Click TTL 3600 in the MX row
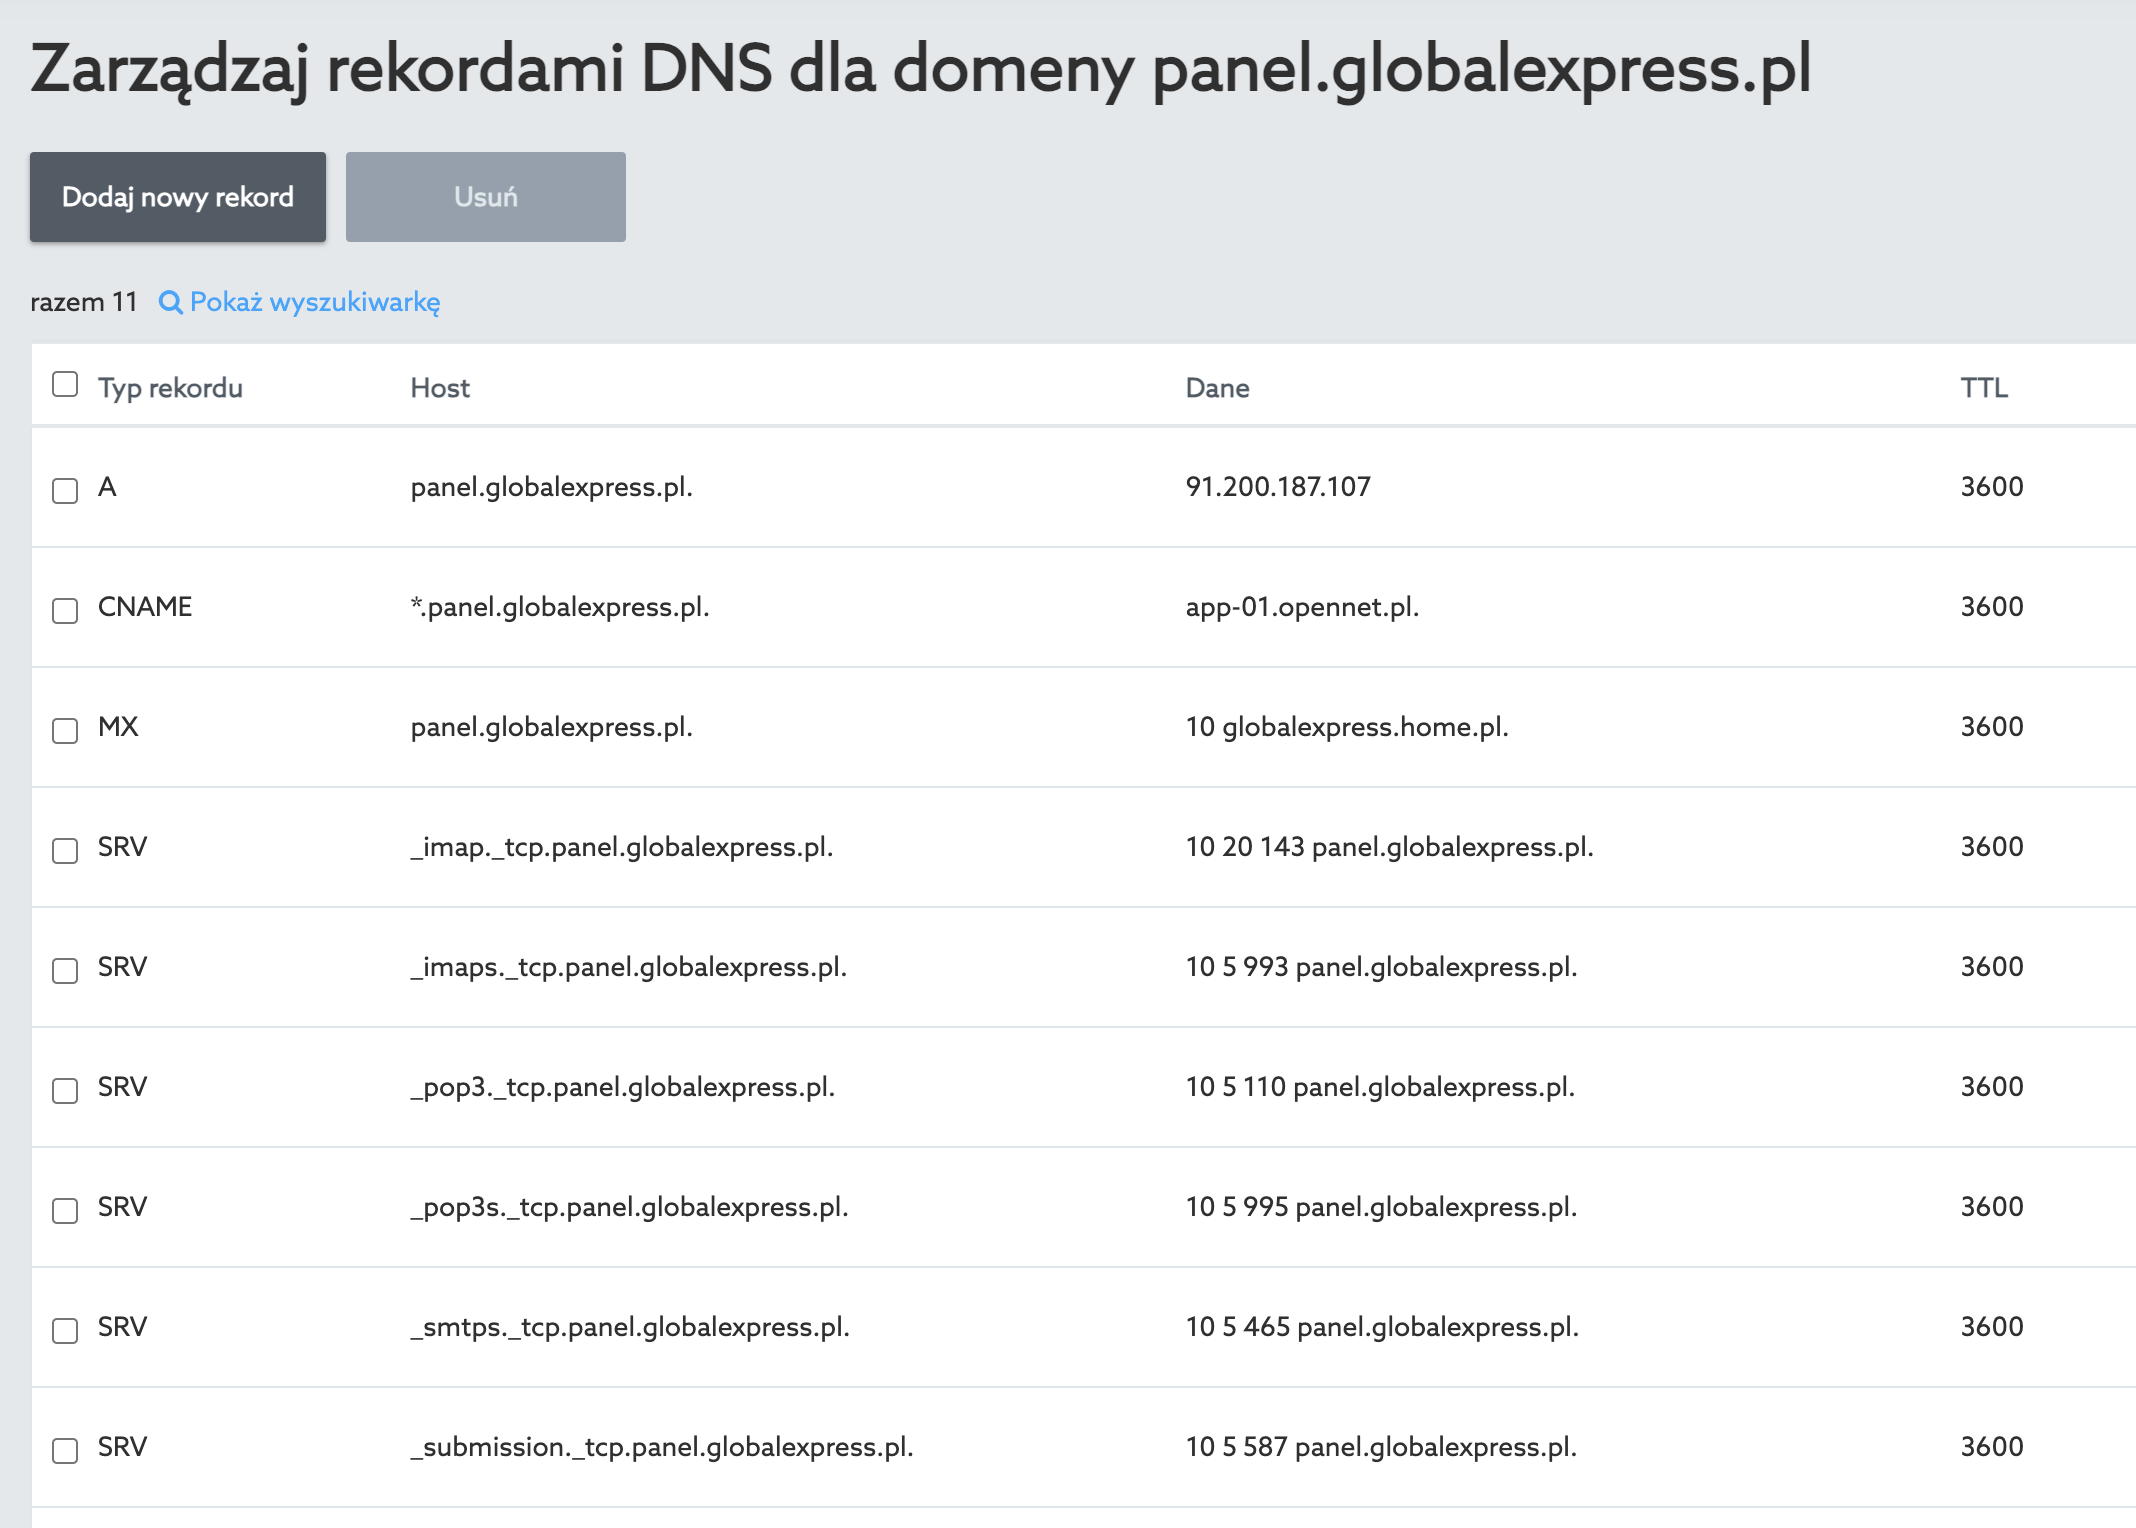 tap(1991, 727)
